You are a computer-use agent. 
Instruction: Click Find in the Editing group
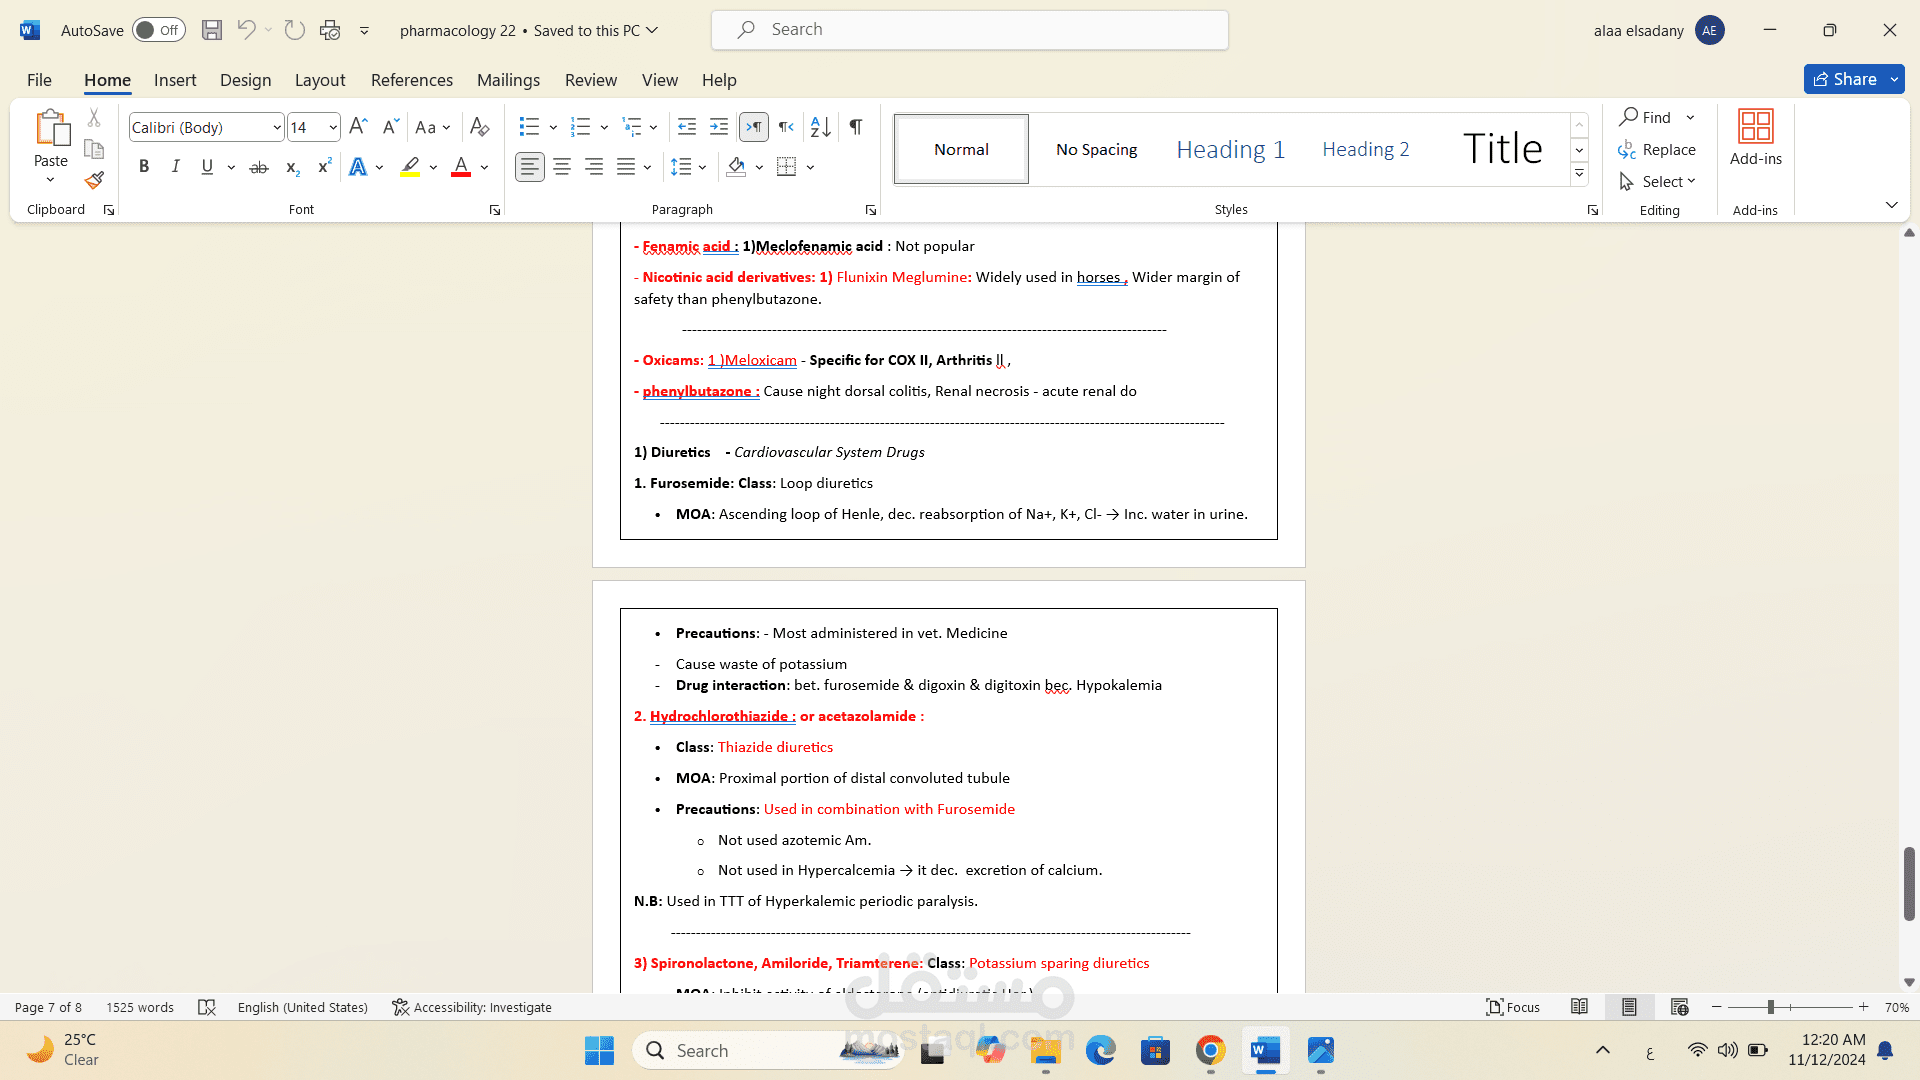[x=1646, y=117]
